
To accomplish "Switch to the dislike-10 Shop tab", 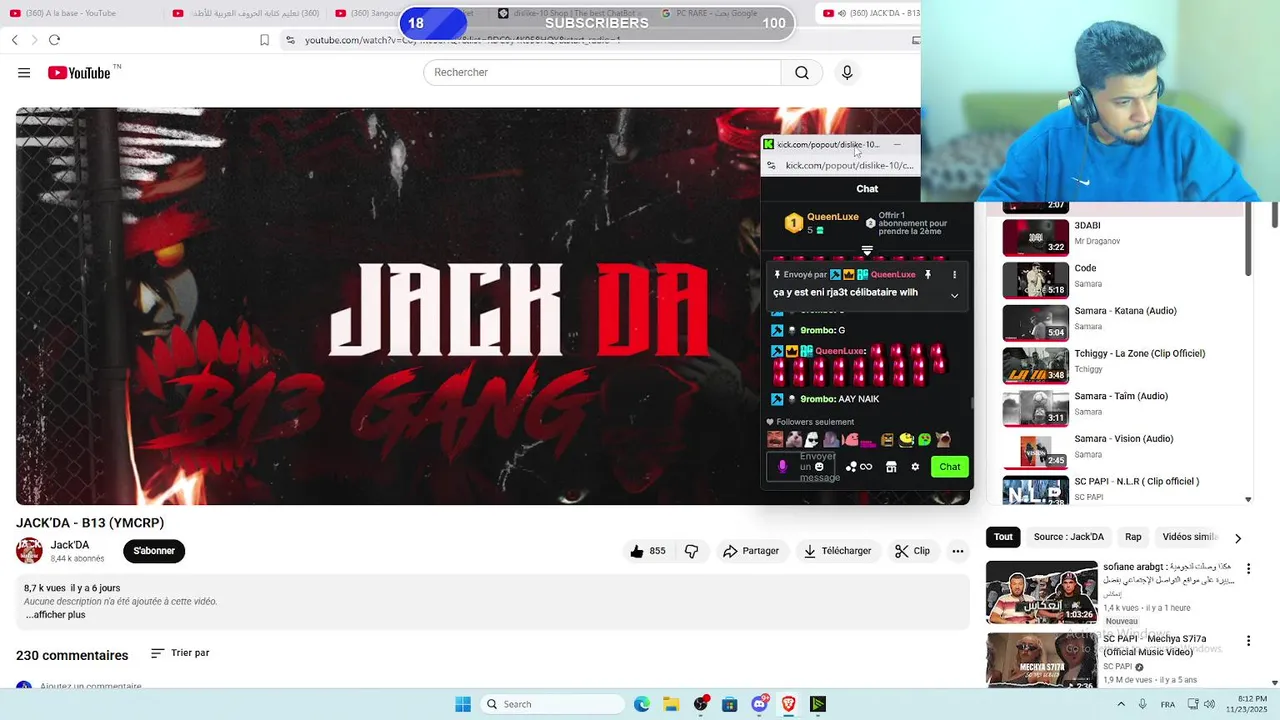I will pos(570,13).
